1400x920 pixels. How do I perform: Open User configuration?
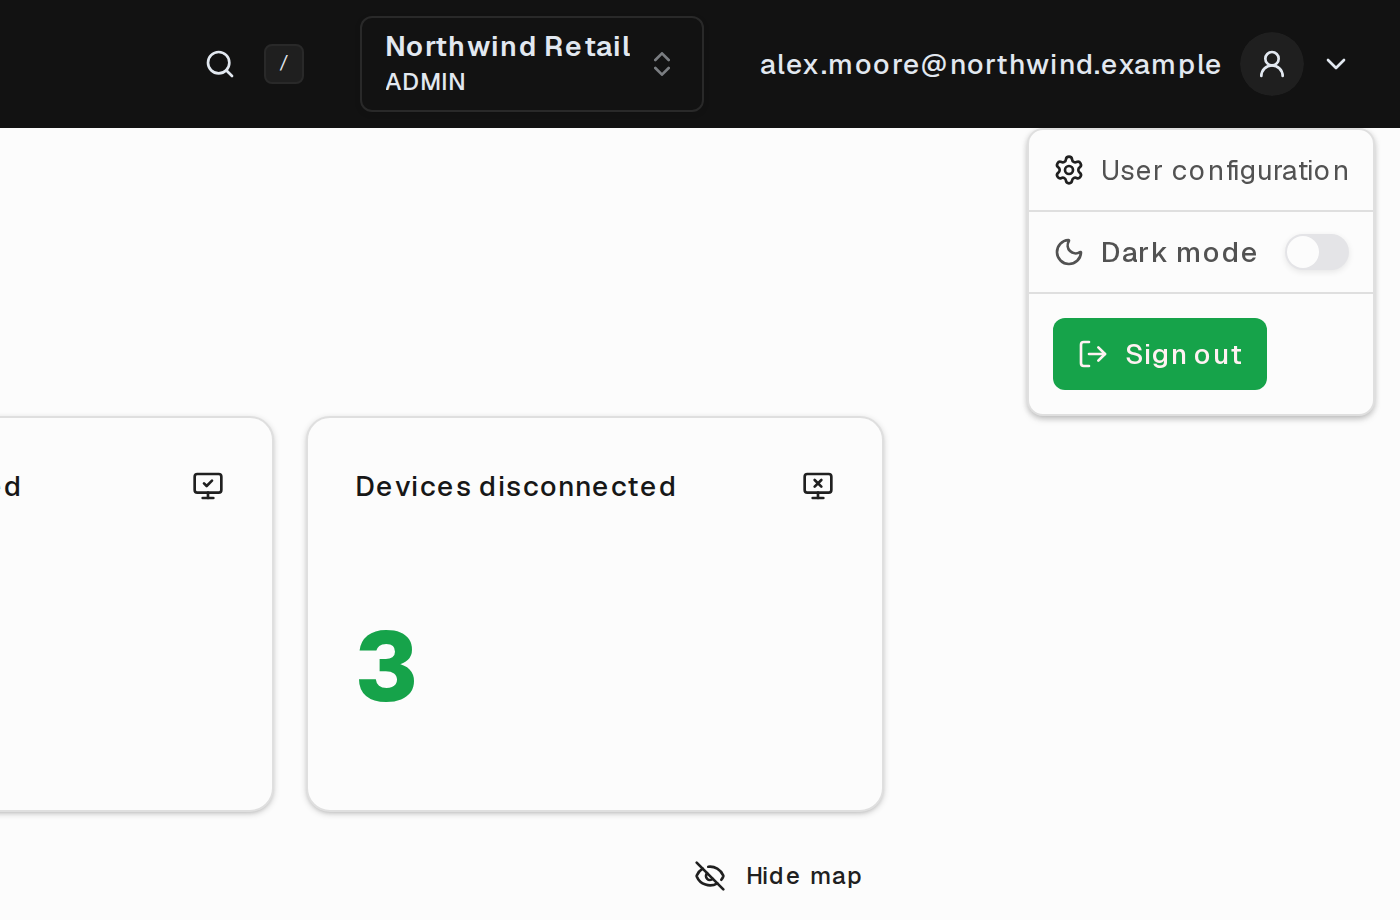pyautogui.click(x=1201, y=170)
